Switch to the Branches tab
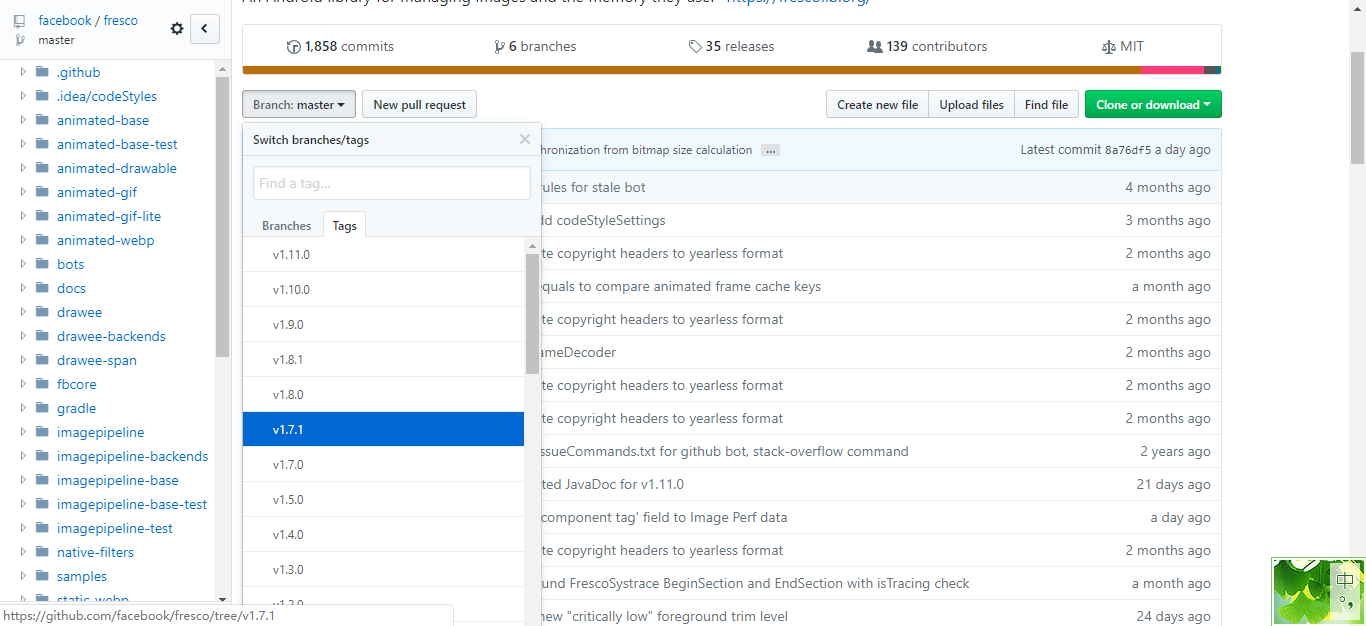Image resolution: width=1366 pixels, height=626 pixels. 286,225
